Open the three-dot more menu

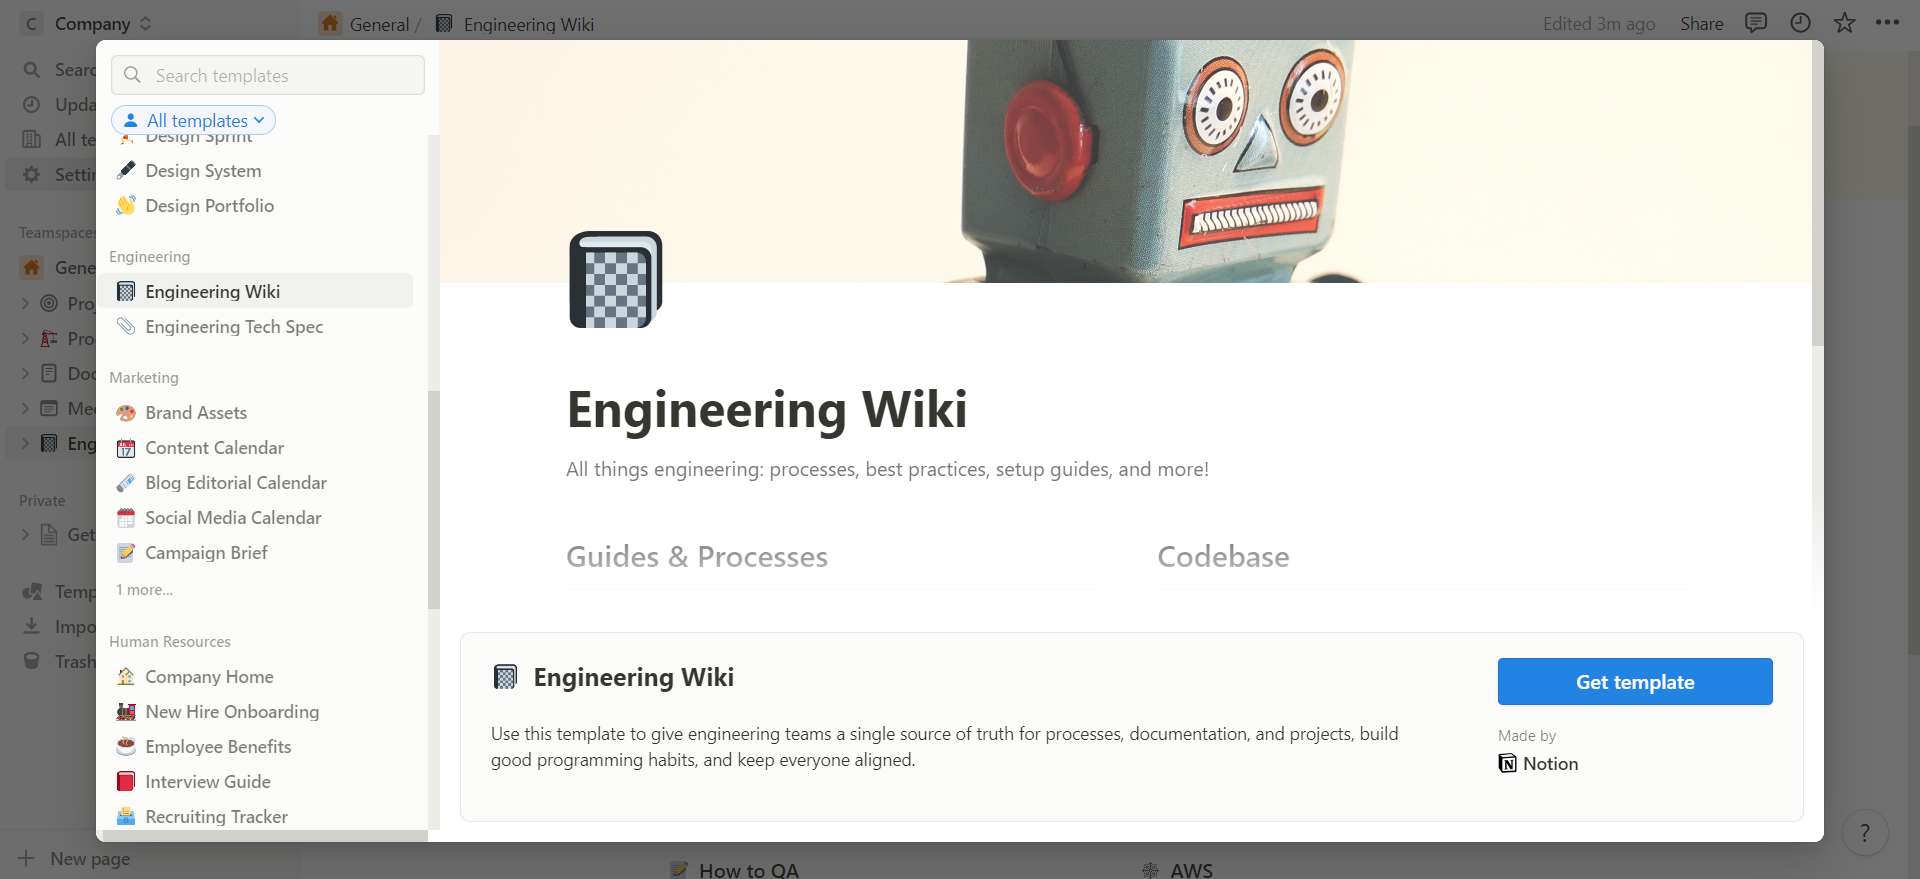point(1887,23)
